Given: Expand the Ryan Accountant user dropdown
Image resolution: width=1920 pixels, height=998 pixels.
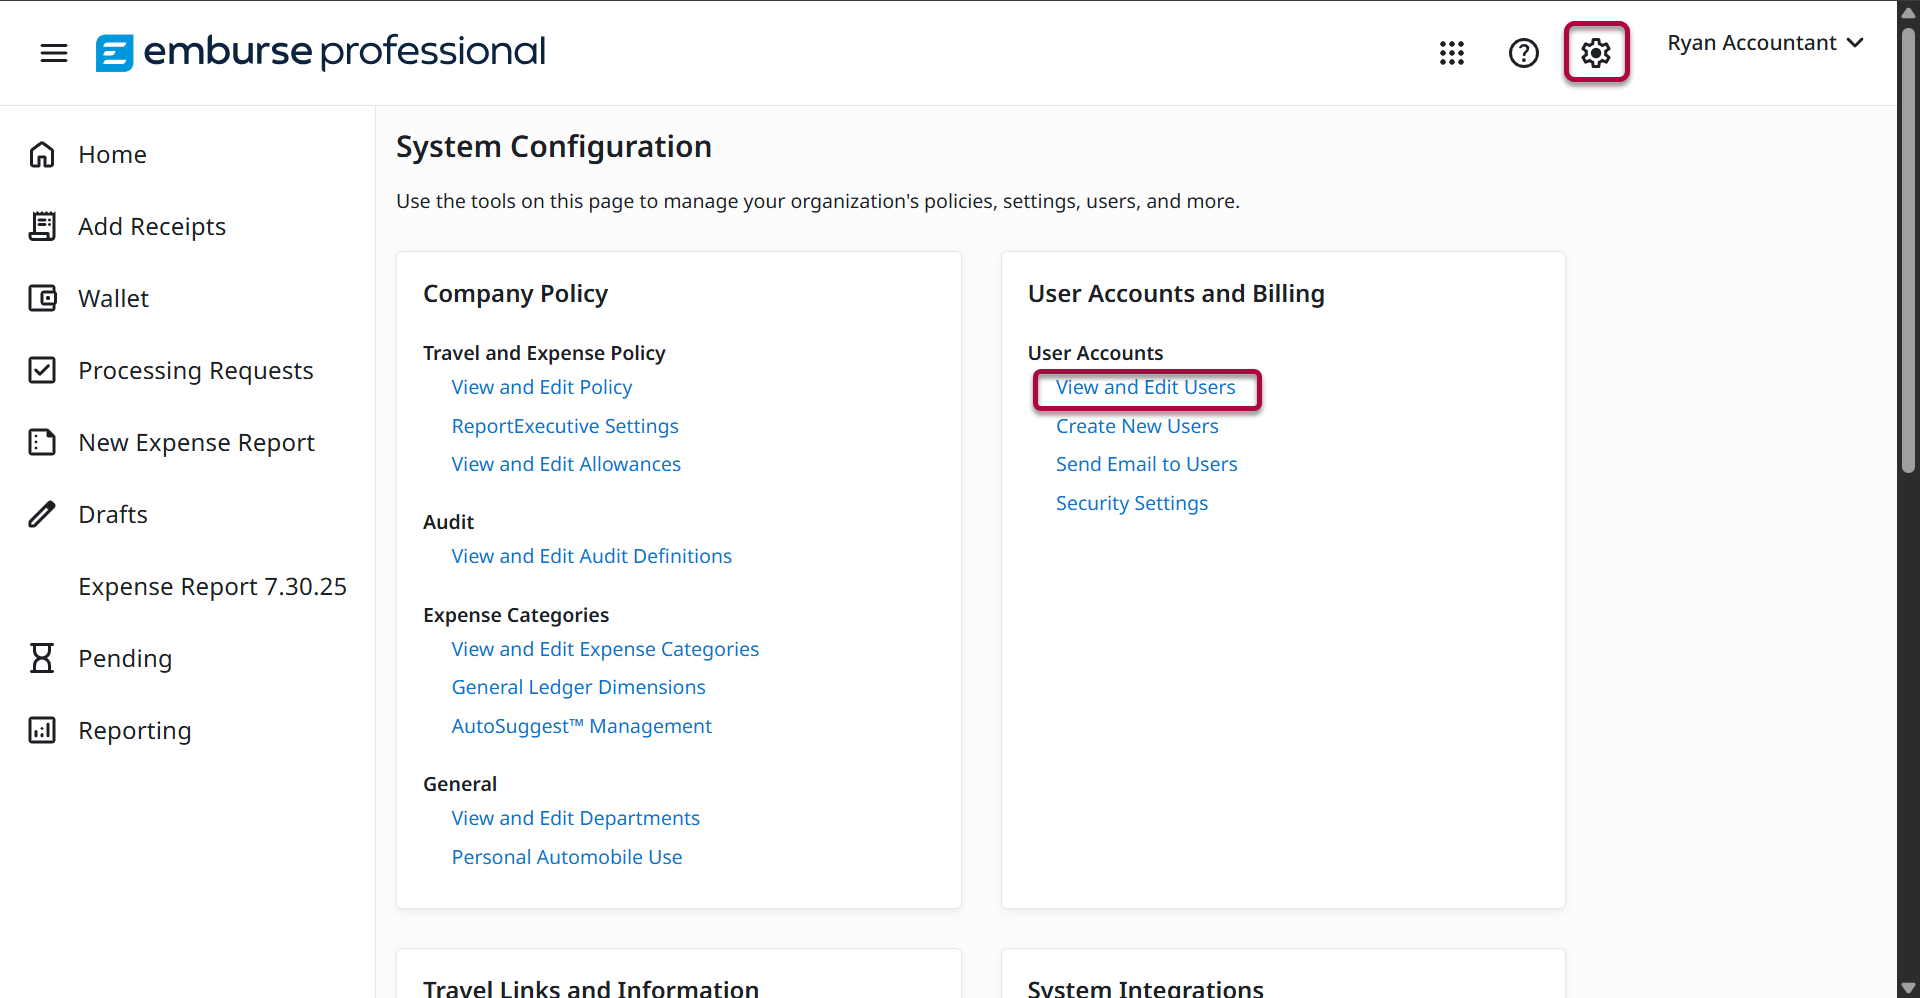Looking at the screenshot, I should pos(1765,43).
